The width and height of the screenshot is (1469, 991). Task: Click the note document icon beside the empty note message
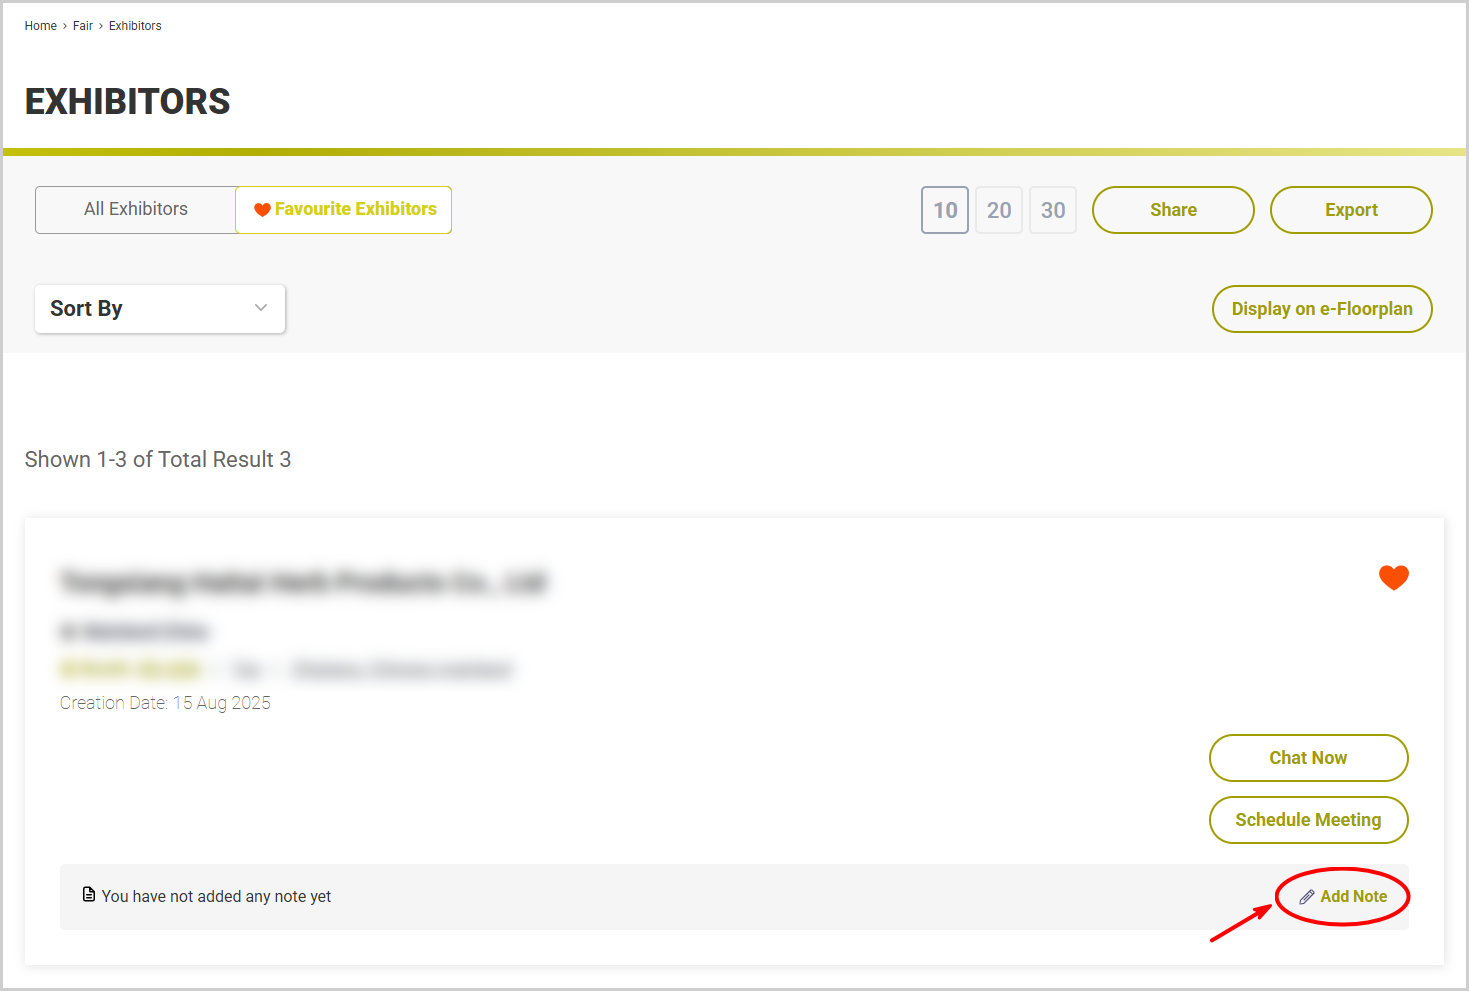point(89,895)
